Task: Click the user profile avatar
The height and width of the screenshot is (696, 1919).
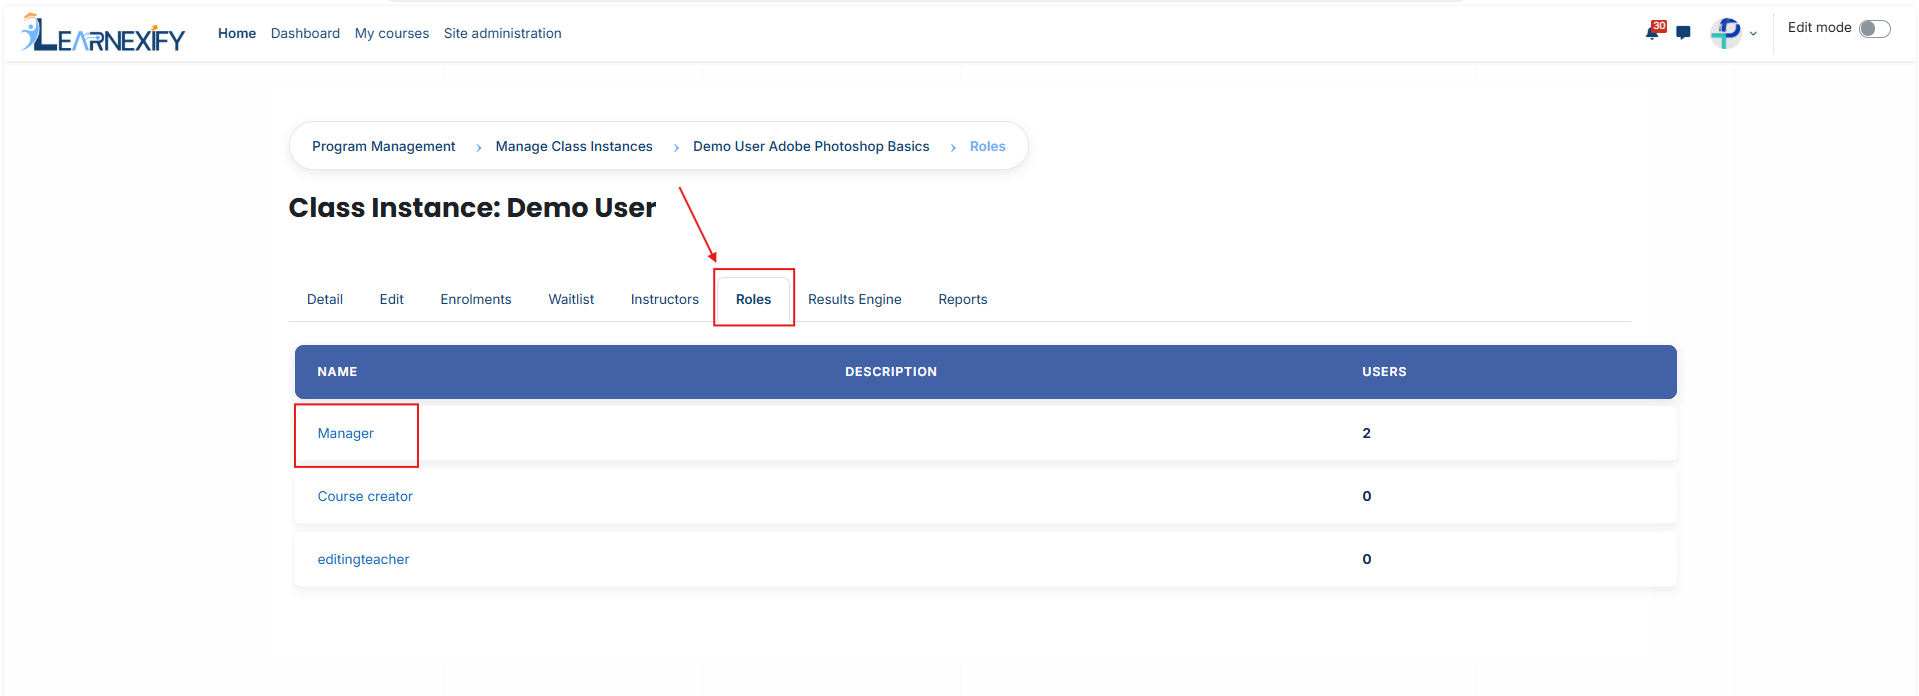Action: 1725,33
